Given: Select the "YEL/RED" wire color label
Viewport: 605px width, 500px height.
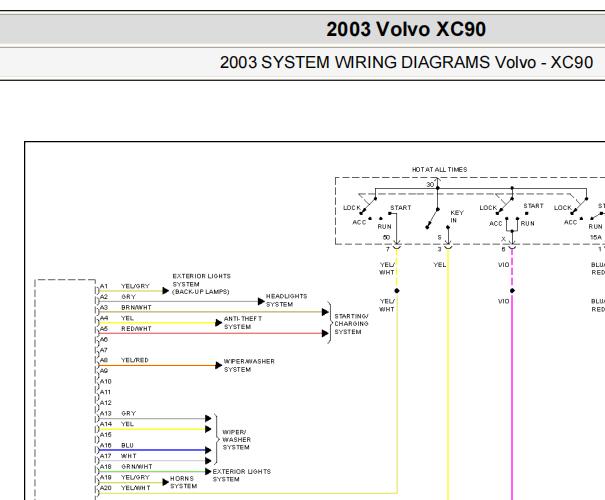Looking at the screenshot, I should (x=135, y=360).
